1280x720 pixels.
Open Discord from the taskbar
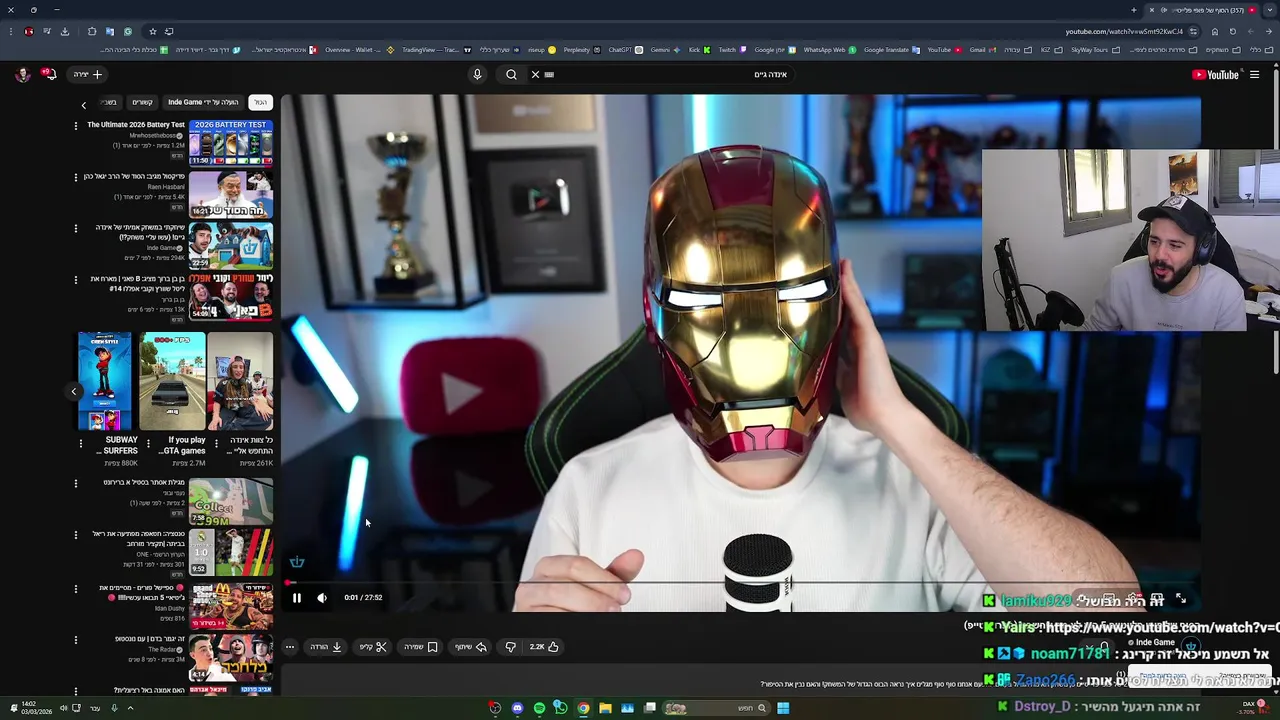coord(517,708)
